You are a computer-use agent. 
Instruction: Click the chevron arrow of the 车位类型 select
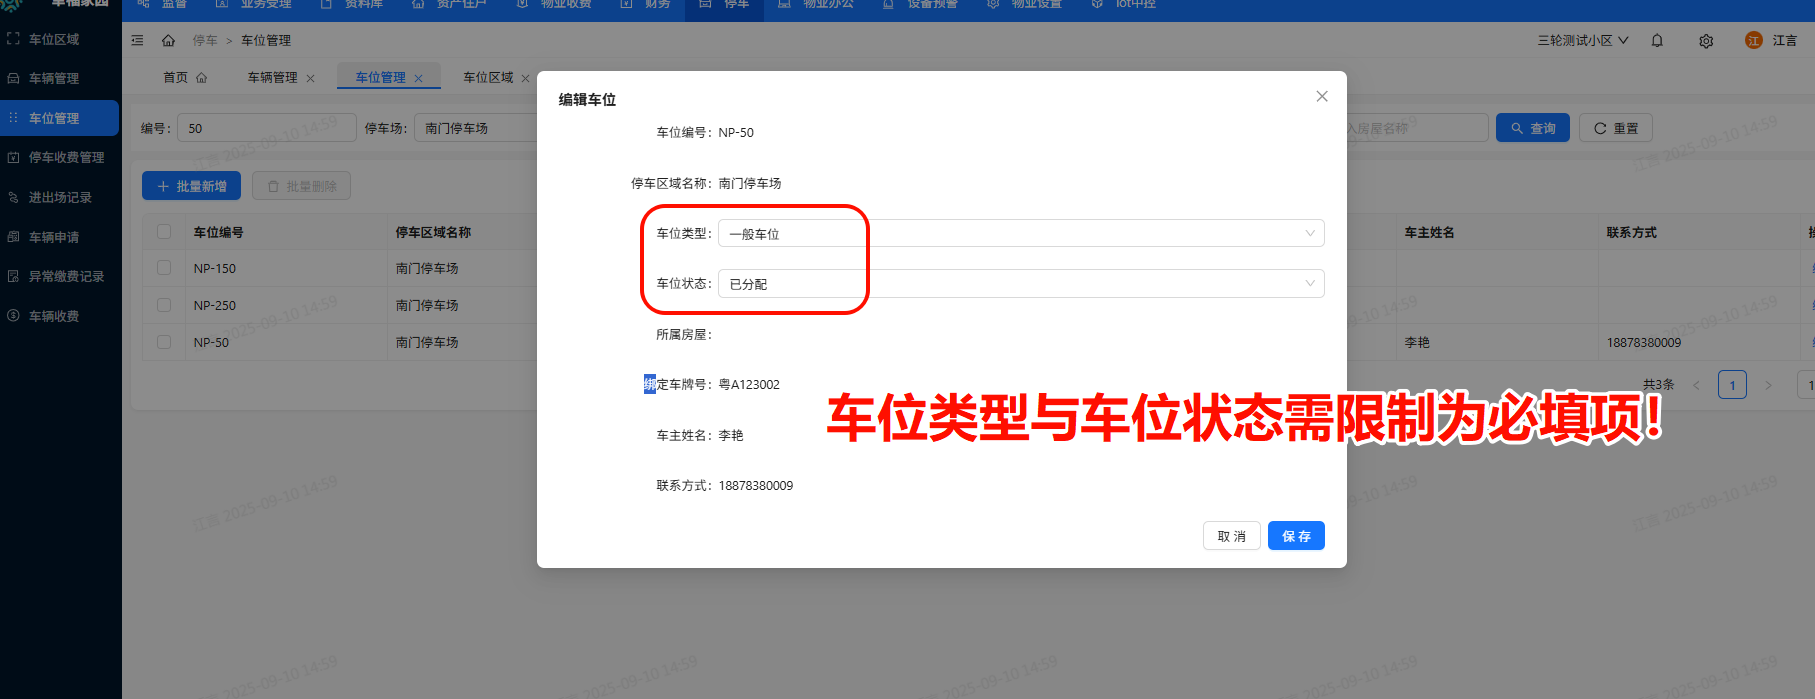pos(1309,233)
